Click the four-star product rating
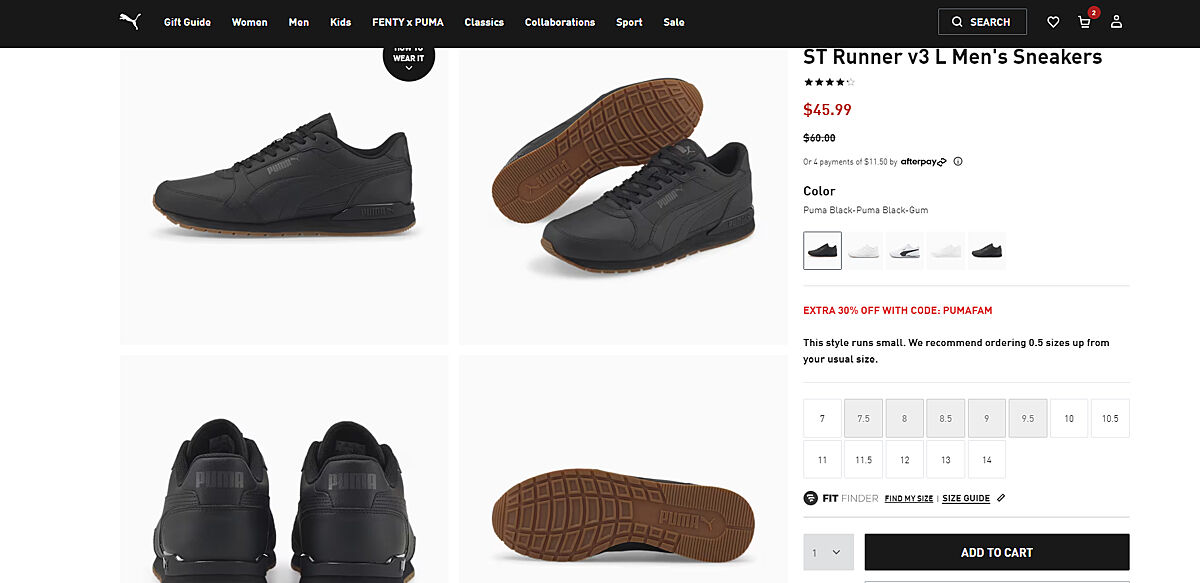This screenshot has width=1200, height=583. click(829, 82)
